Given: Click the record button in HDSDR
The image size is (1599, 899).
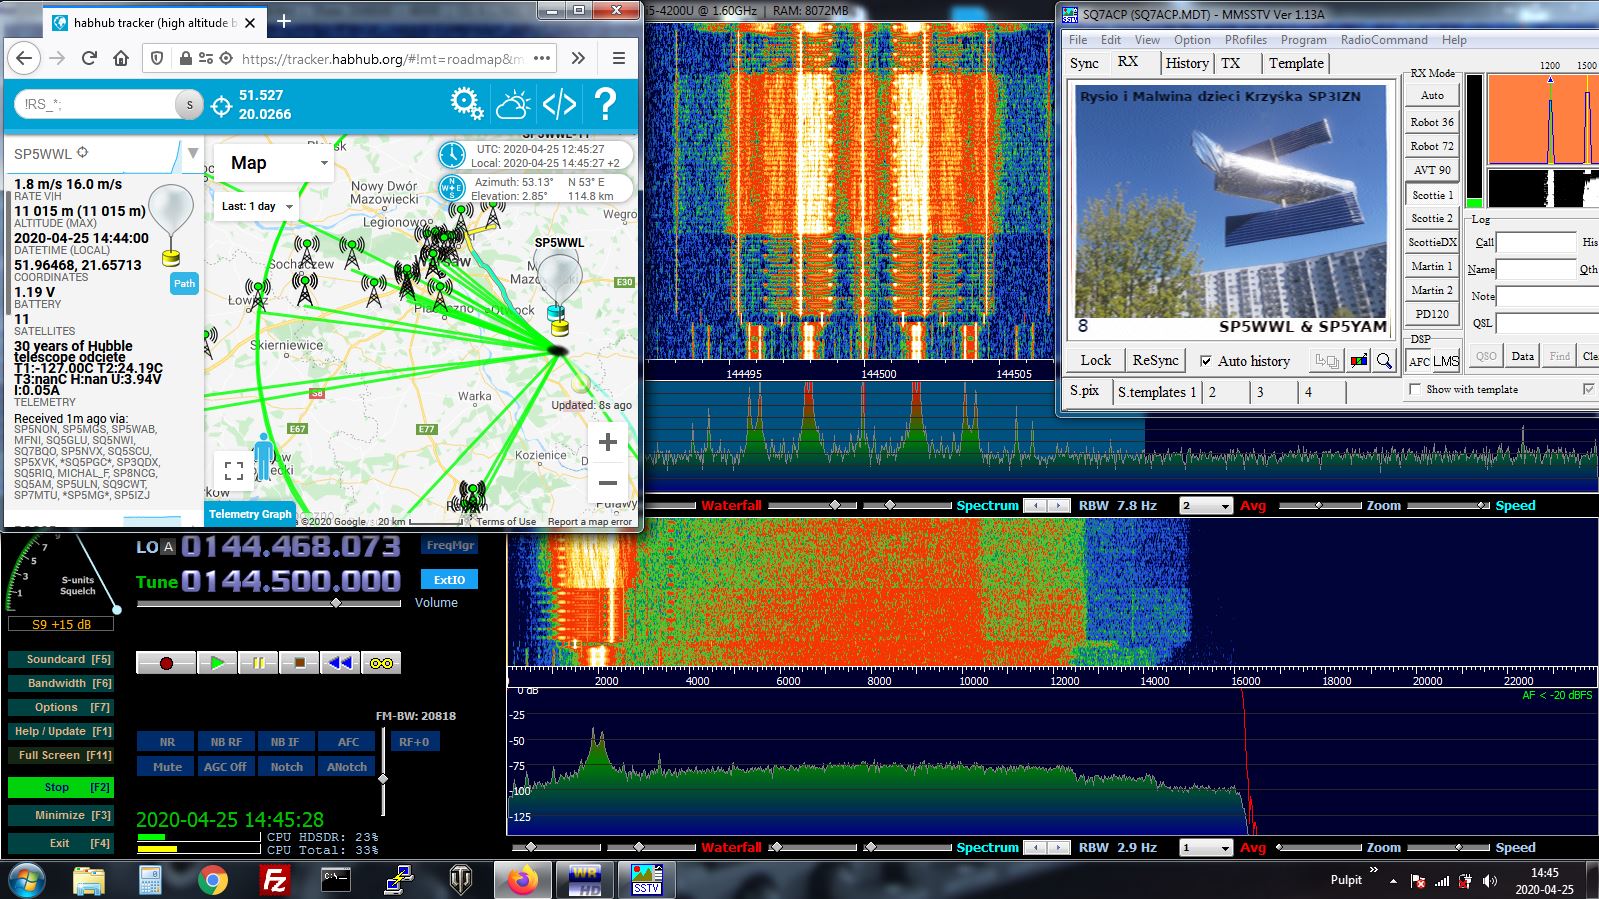Looking at the screenshot, I should coord(166,662).
